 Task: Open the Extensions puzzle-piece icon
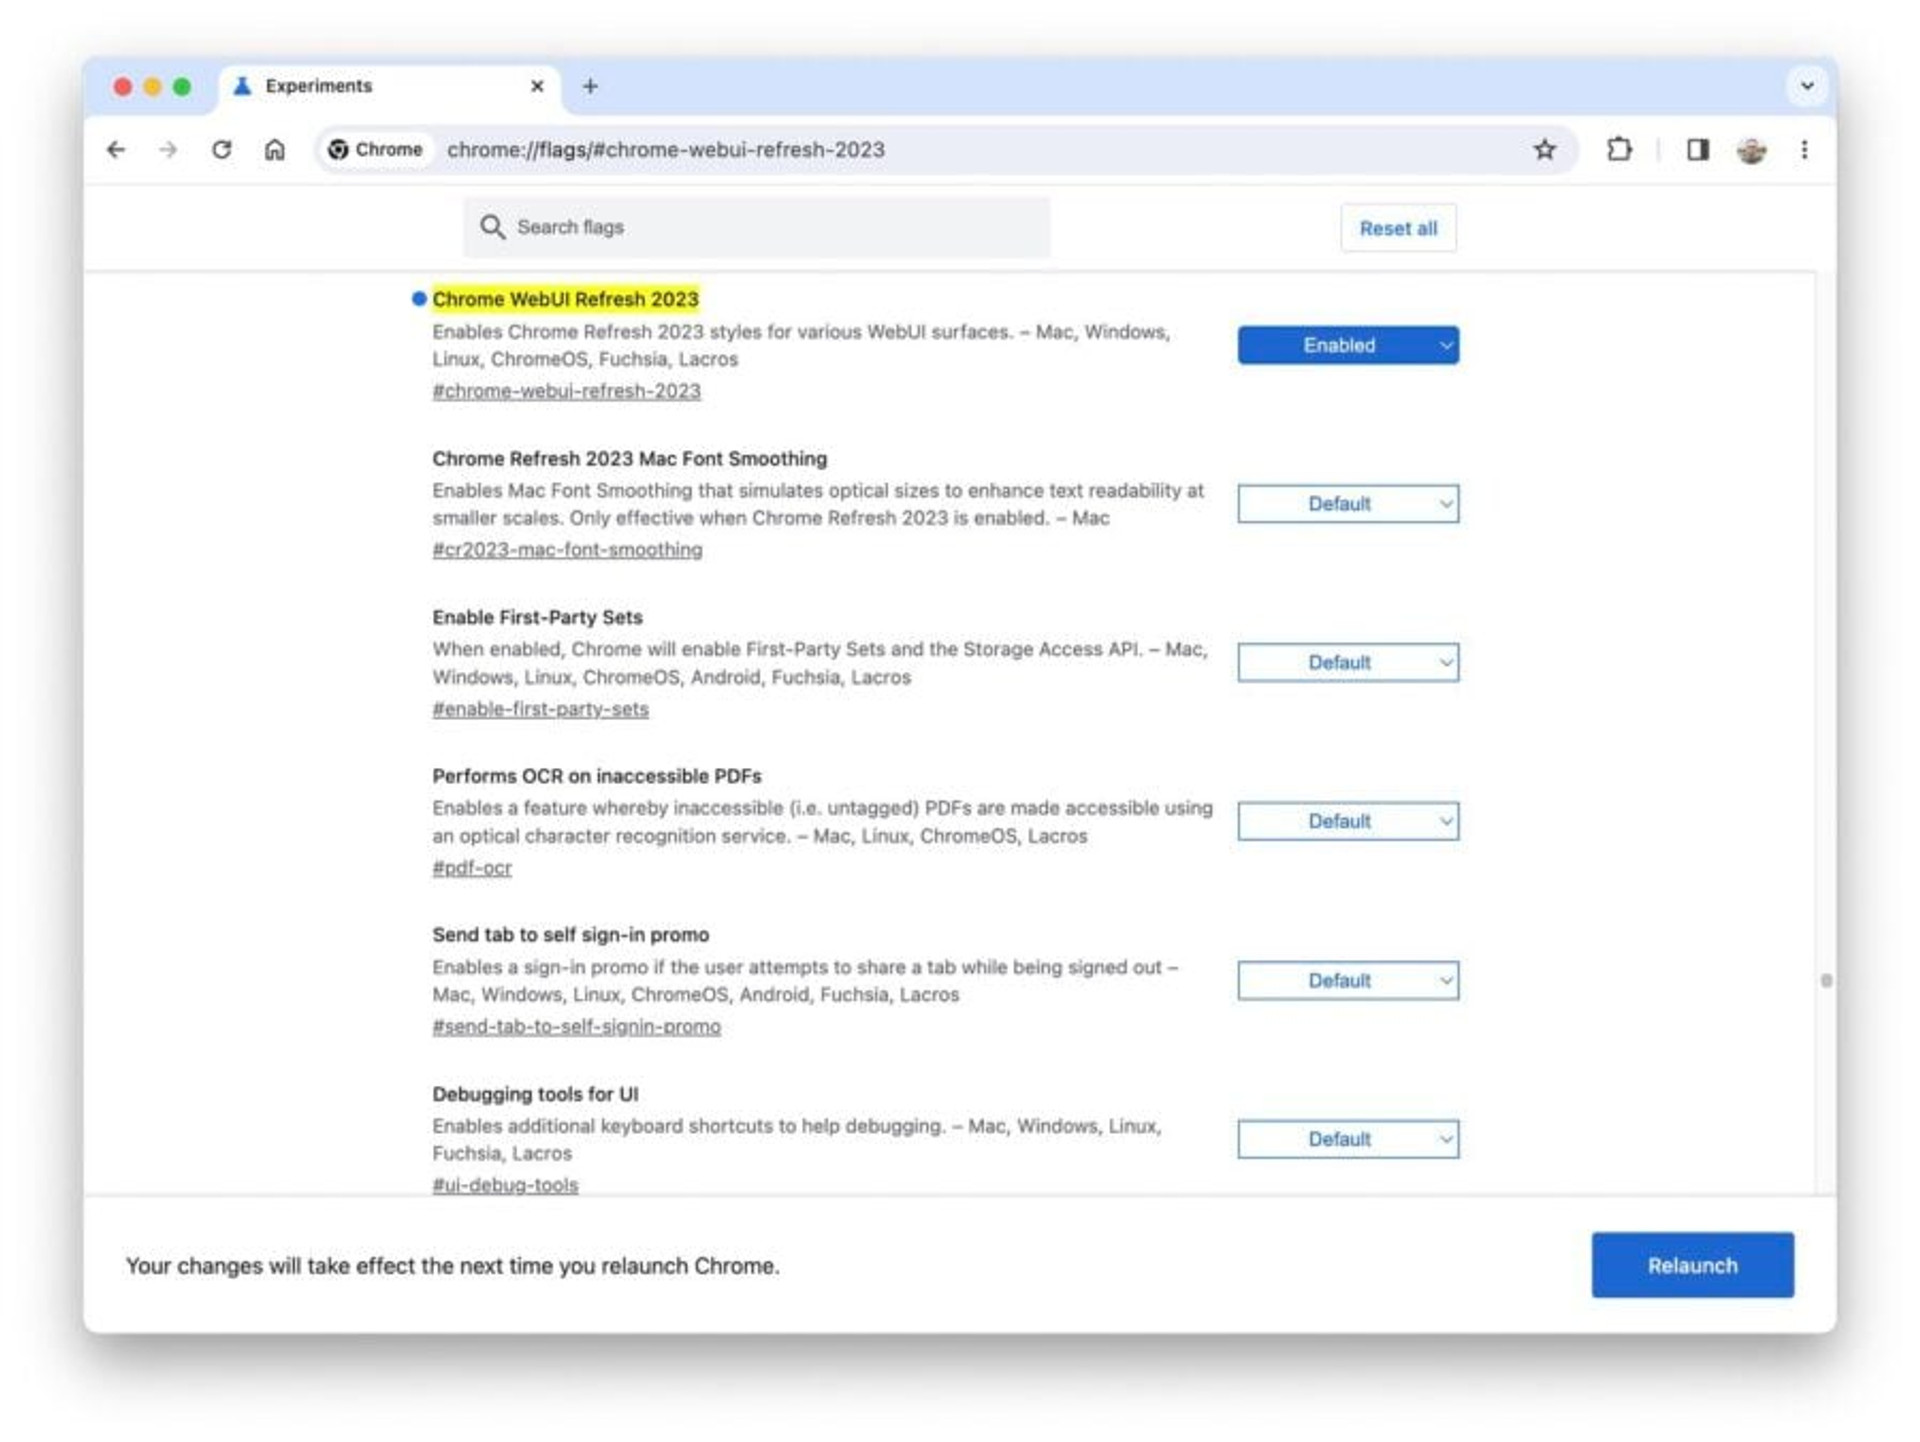point(1619,150)
